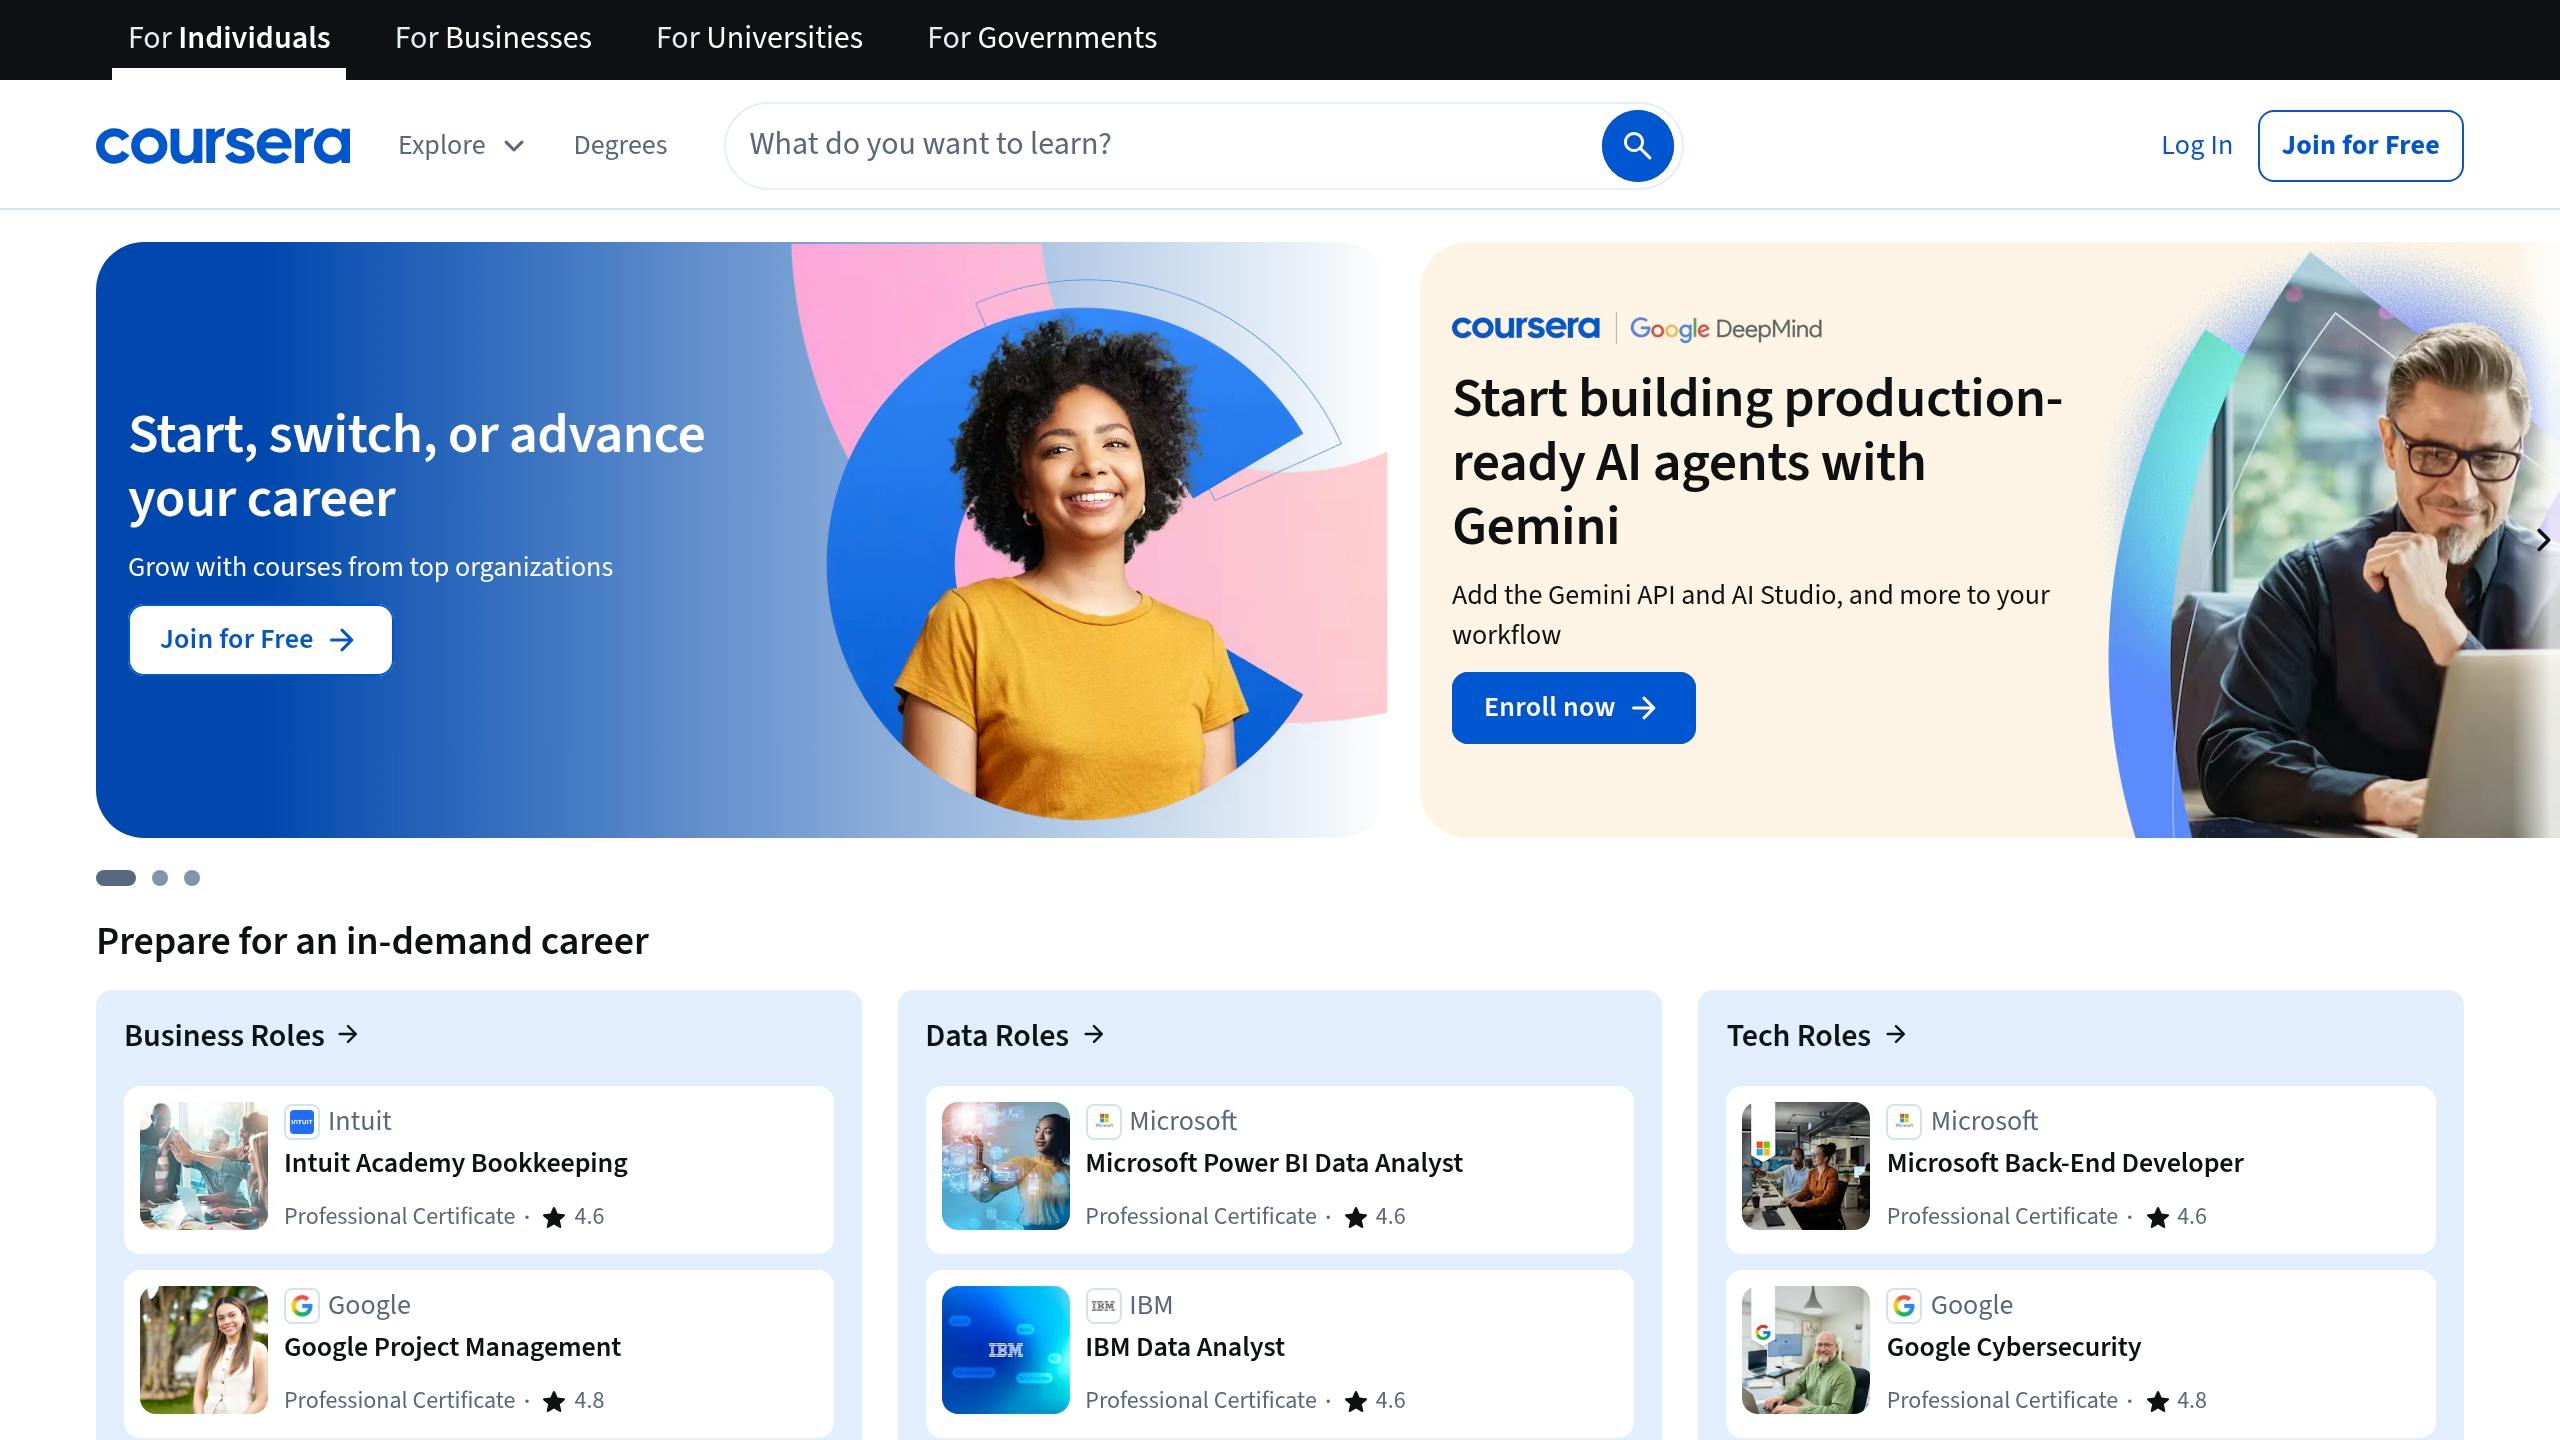Click the Log In link
This screenshot has height=1440, width=2560.
click(x=2196, y=146)
